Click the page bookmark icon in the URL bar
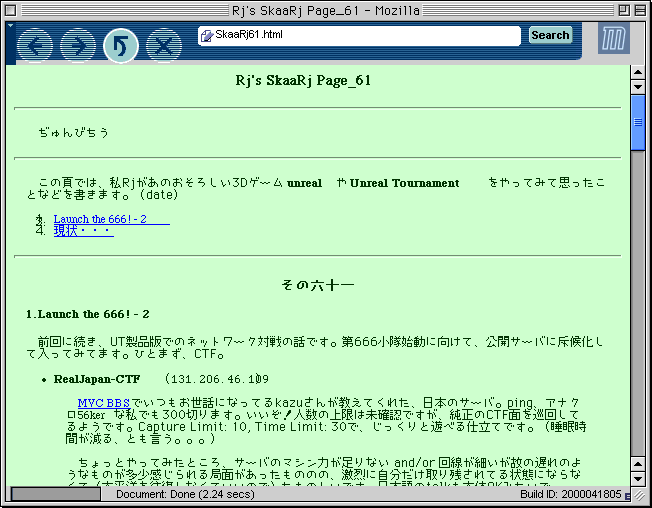 pyautogui.click(x=207, y=35)
